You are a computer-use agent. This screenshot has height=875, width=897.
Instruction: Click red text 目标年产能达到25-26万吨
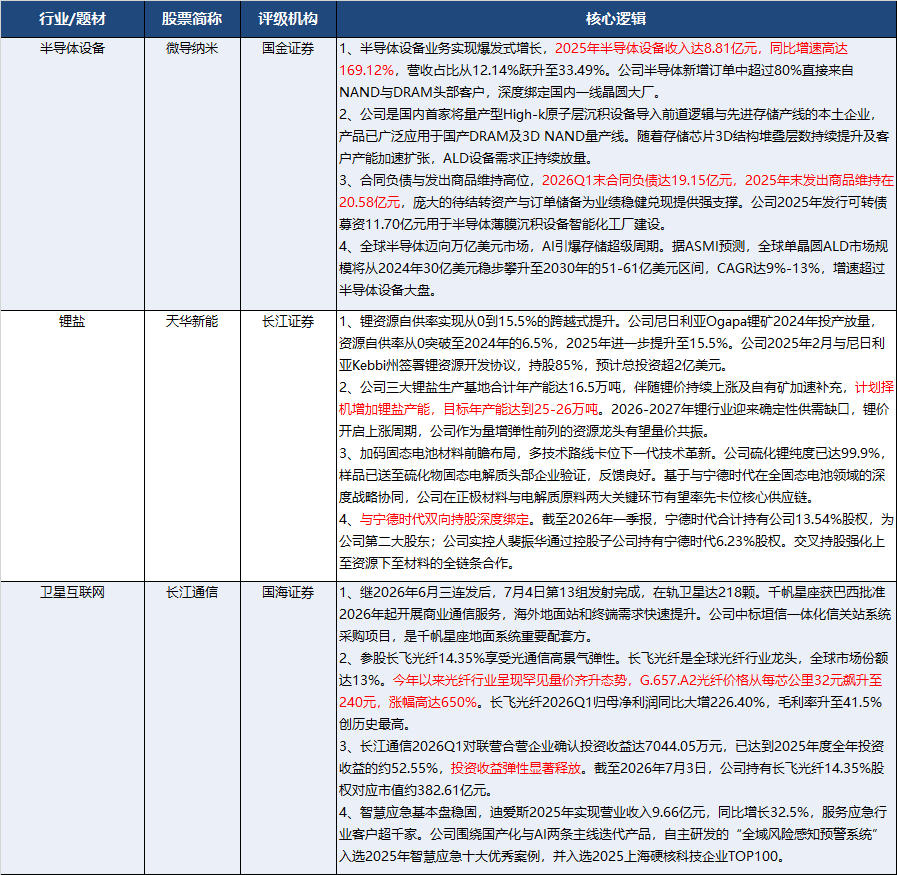[521, 409]
